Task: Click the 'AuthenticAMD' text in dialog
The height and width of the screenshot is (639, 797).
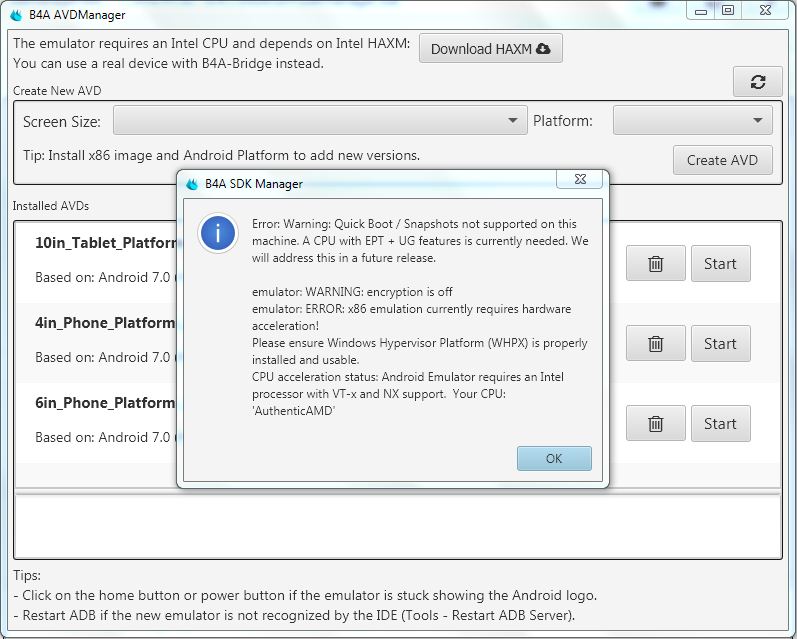Action: [x=294, y=411]
